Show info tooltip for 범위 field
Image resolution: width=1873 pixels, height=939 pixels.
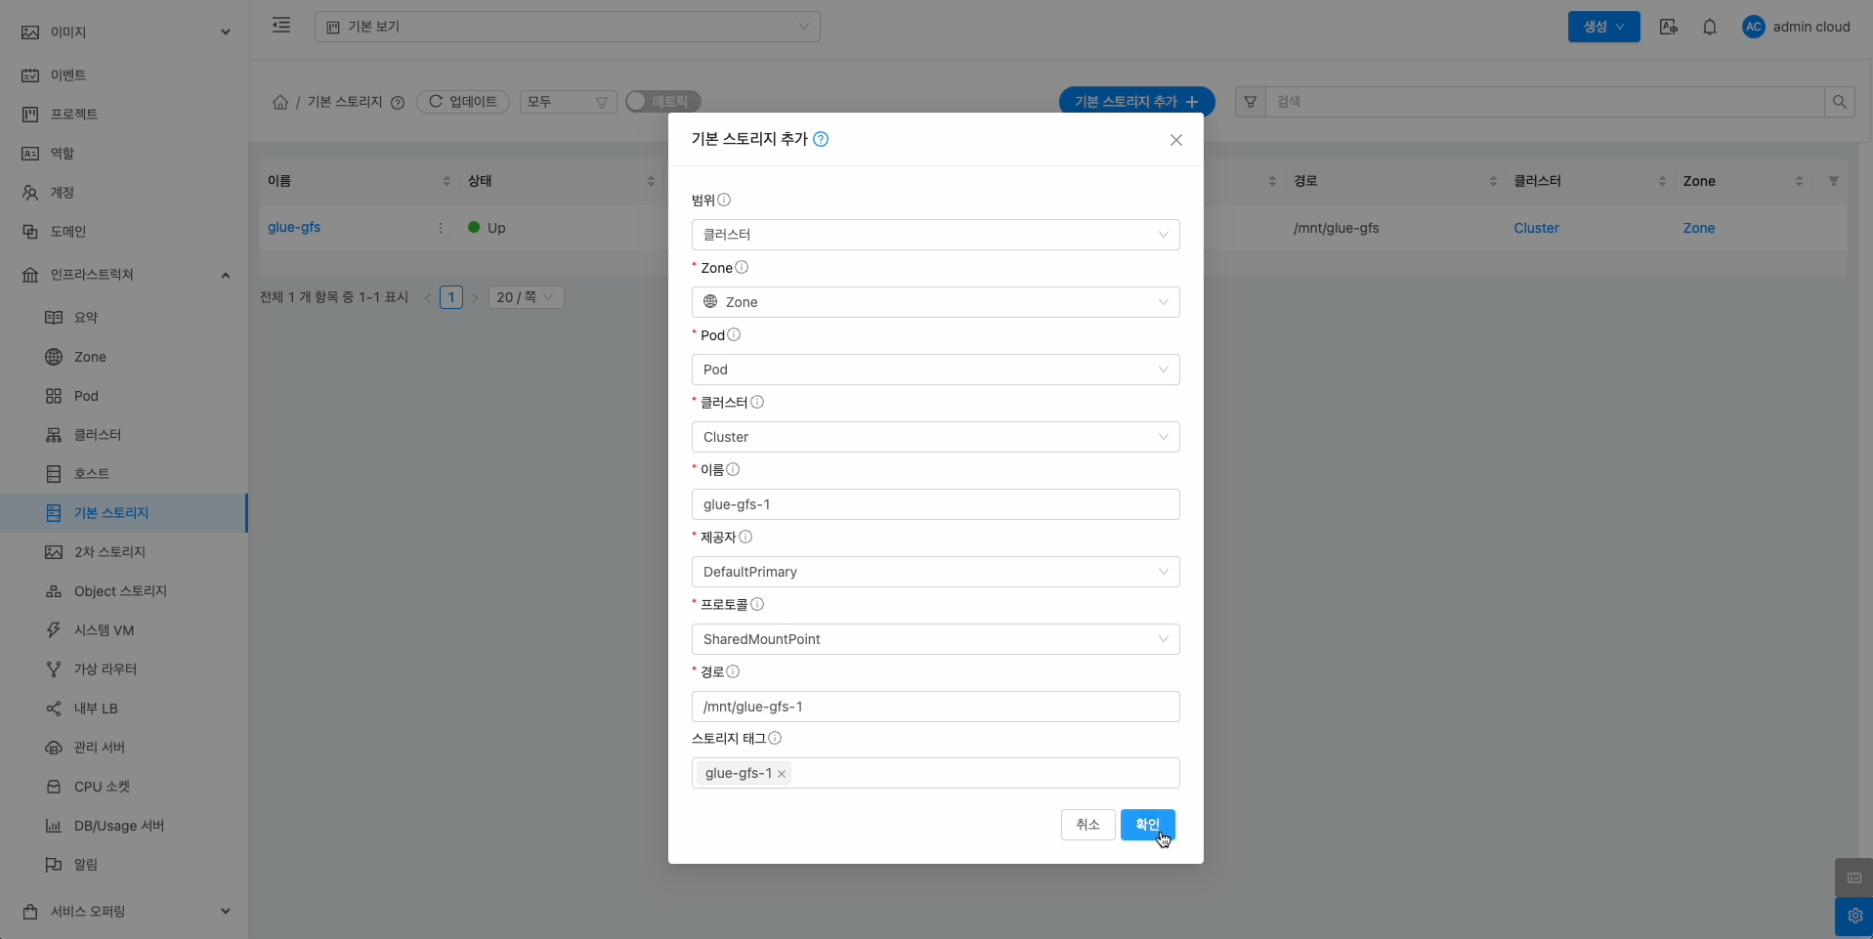724,200
